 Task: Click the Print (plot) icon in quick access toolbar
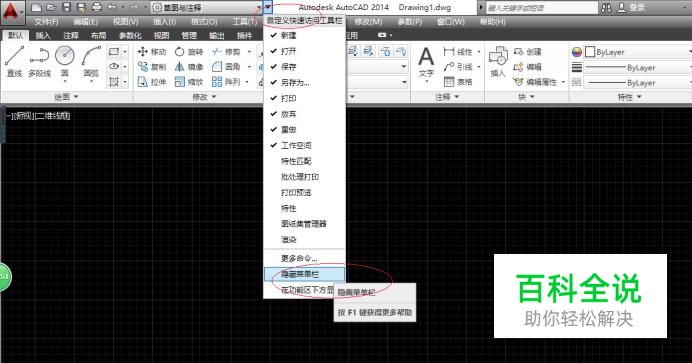click(96, 7)
